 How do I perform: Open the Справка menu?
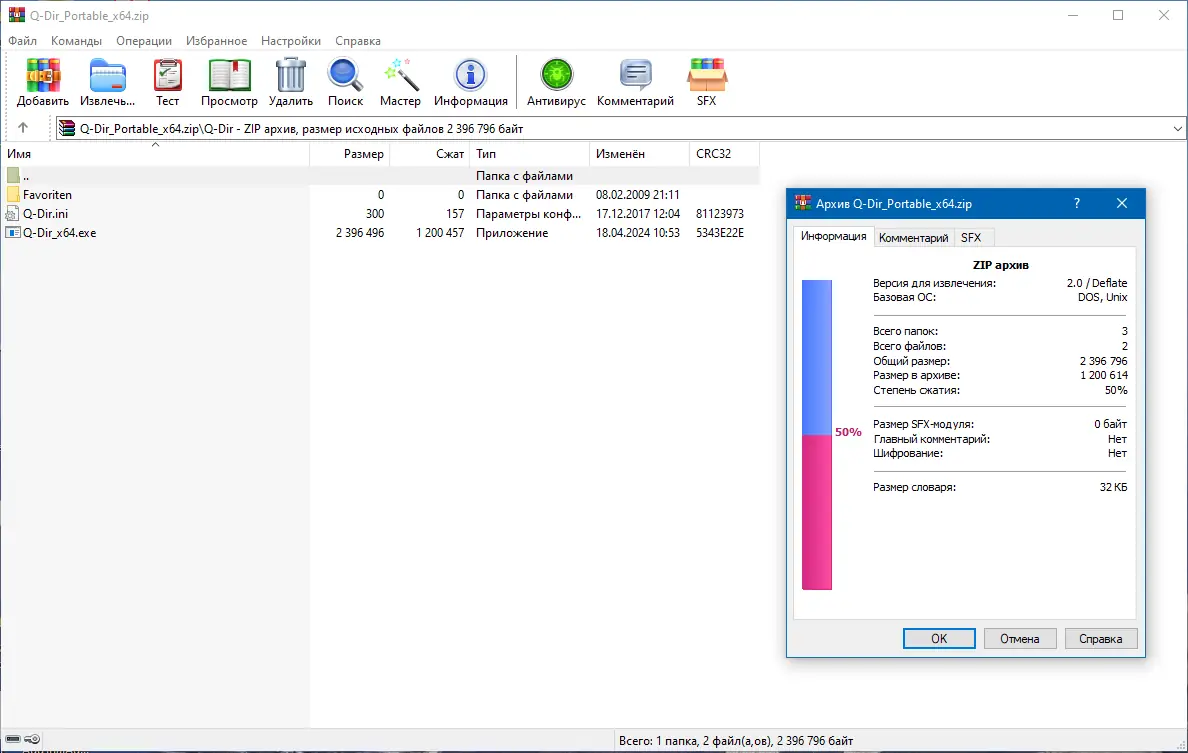(358, 41)
